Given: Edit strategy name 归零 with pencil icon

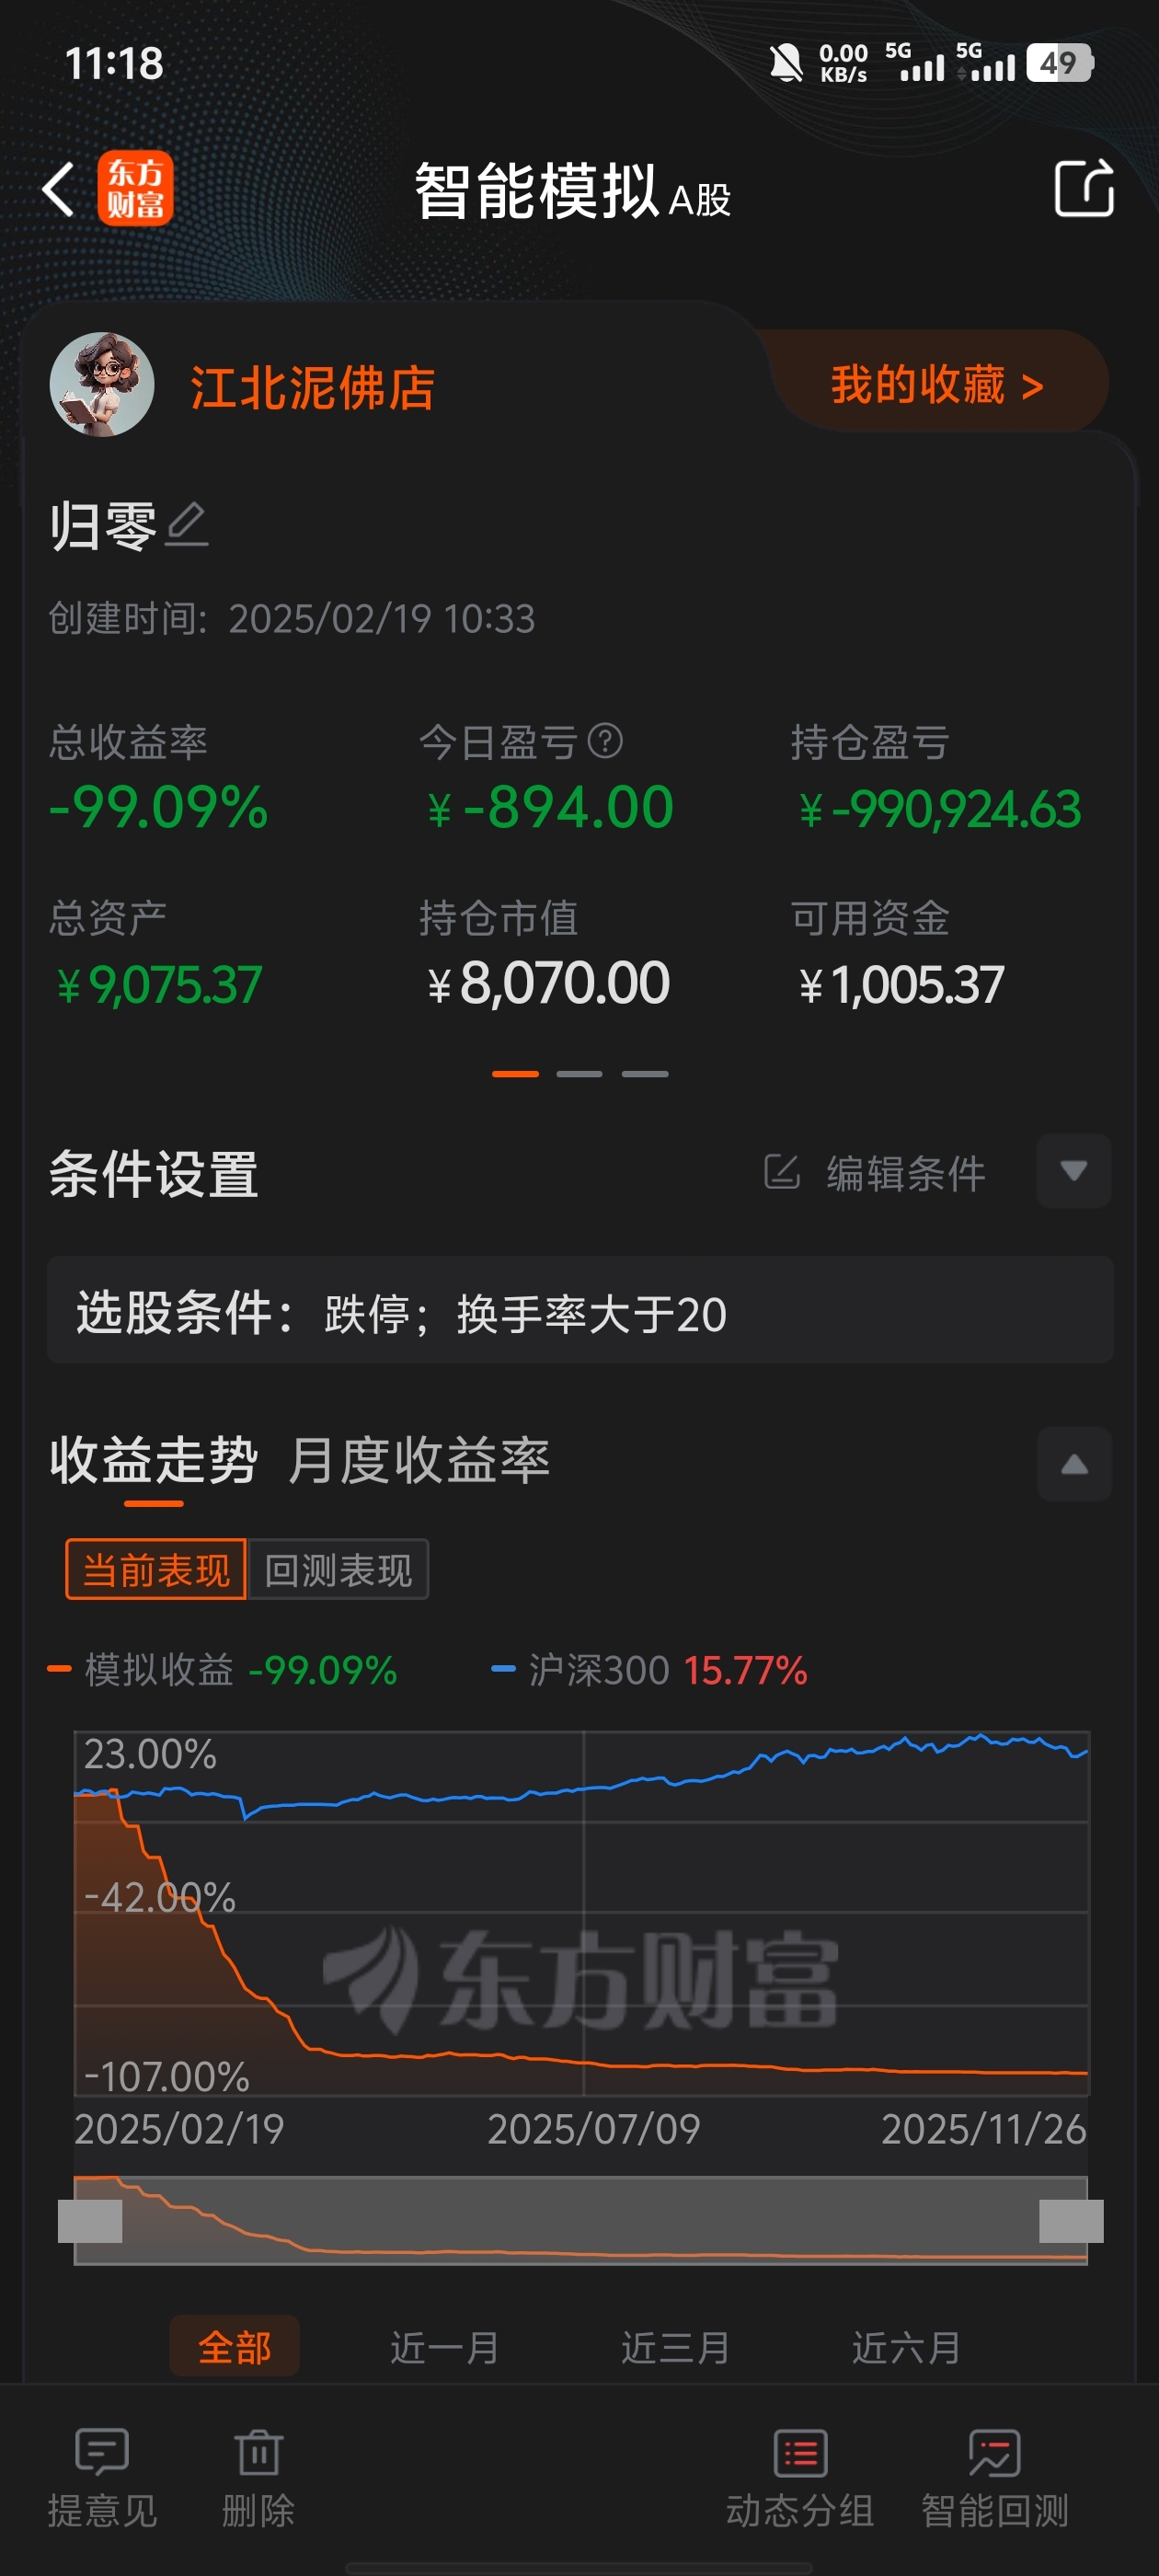Looking at the screenshot, I should [x=187, y=525].
